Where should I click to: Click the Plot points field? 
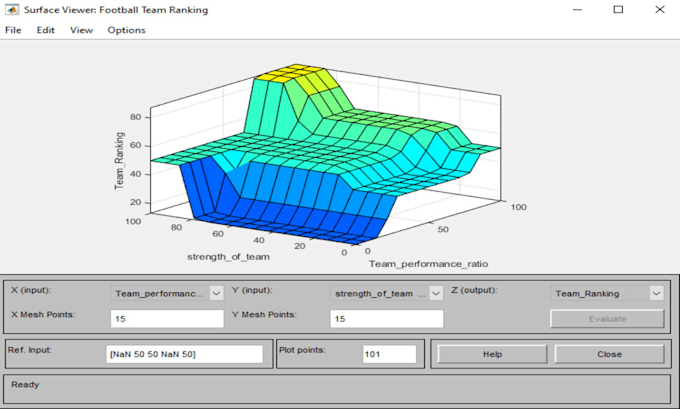[389, 354]
